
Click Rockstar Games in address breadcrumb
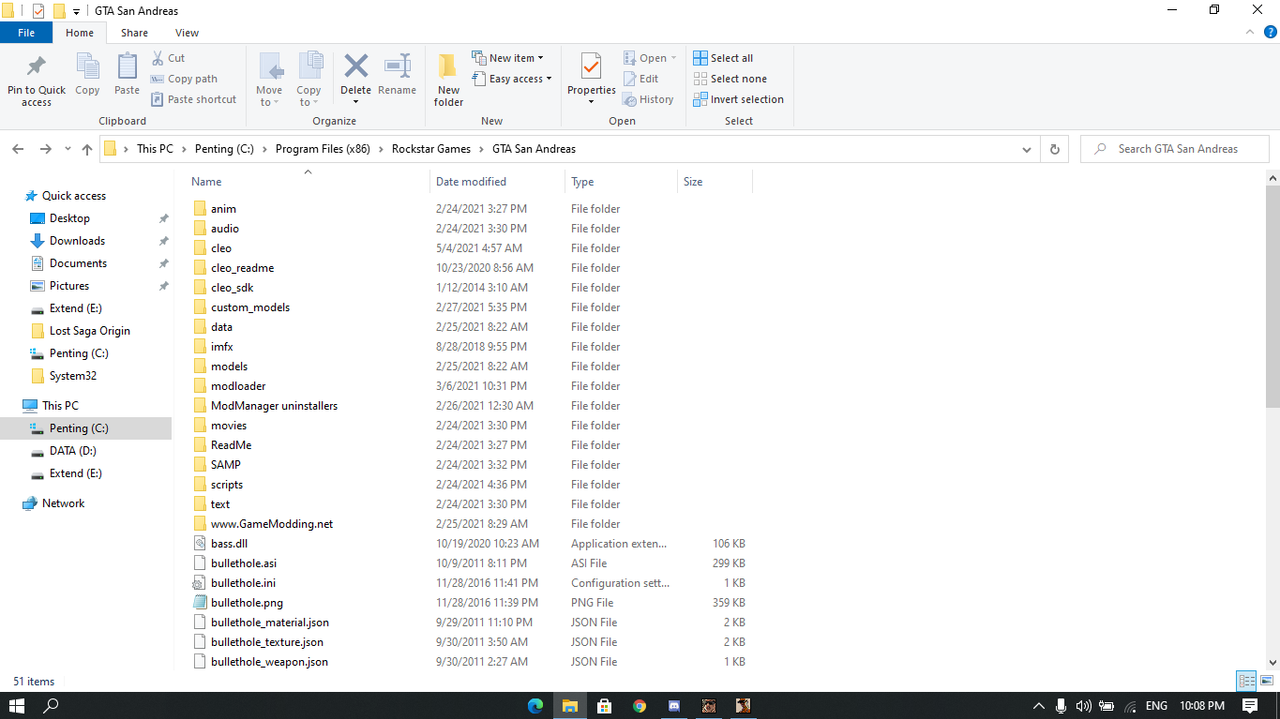[x=431, y=149]
